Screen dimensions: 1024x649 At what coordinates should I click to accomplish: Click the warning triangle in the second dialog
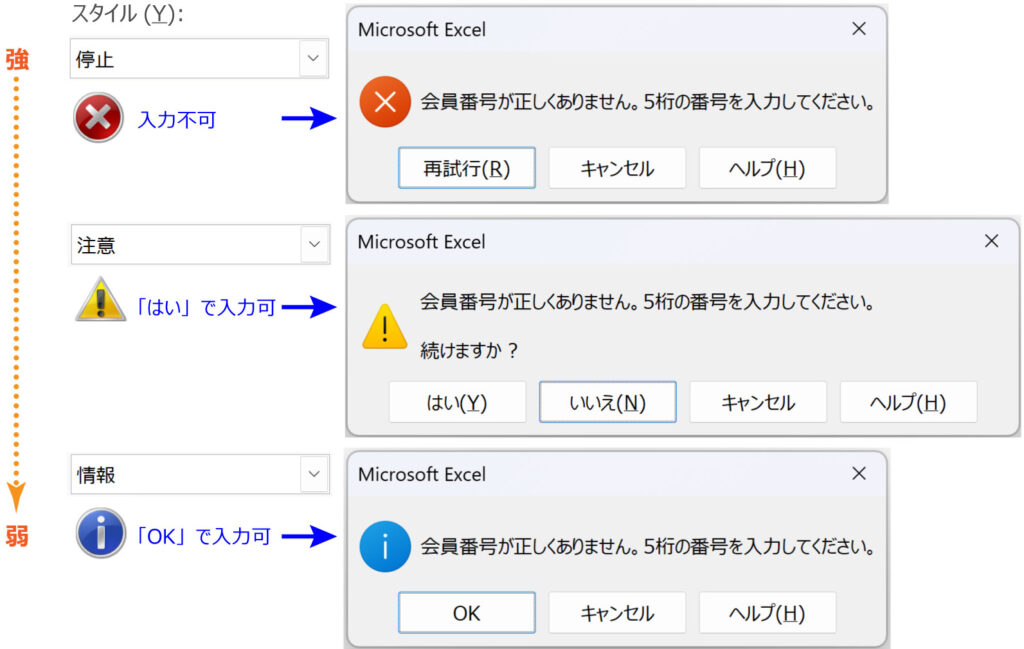(x=385, y=326)
